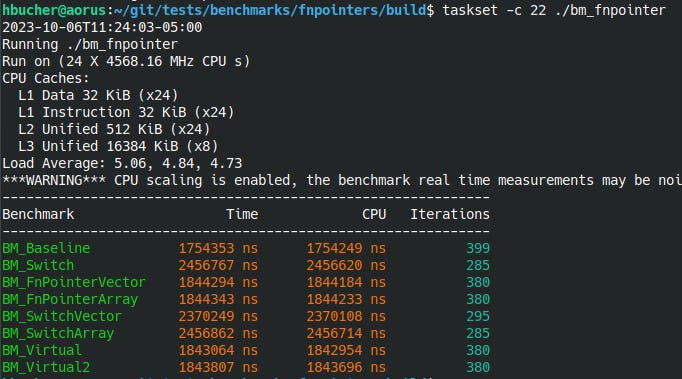Click the ***WARNING*** CPU scaling message
682x379 pixels.
pyautogui.click(x=342, y=180)
